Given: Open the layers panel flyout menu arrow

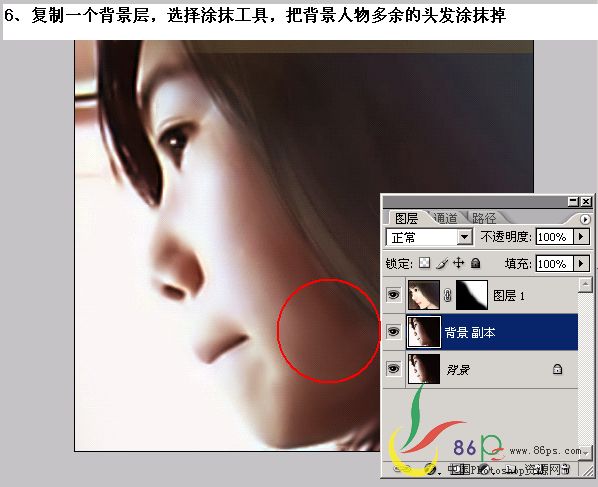Looking at the screenshot, I should pos(585,219).
